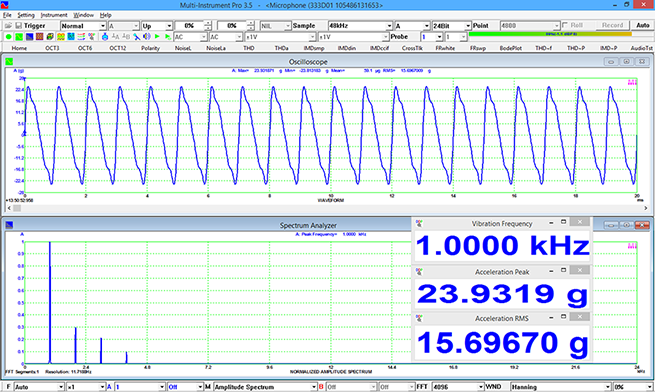Viewport: 655px width, 392px height.
Task: Open the 48kHz sampling rate dropdown
Action: (x=360, y=26)
